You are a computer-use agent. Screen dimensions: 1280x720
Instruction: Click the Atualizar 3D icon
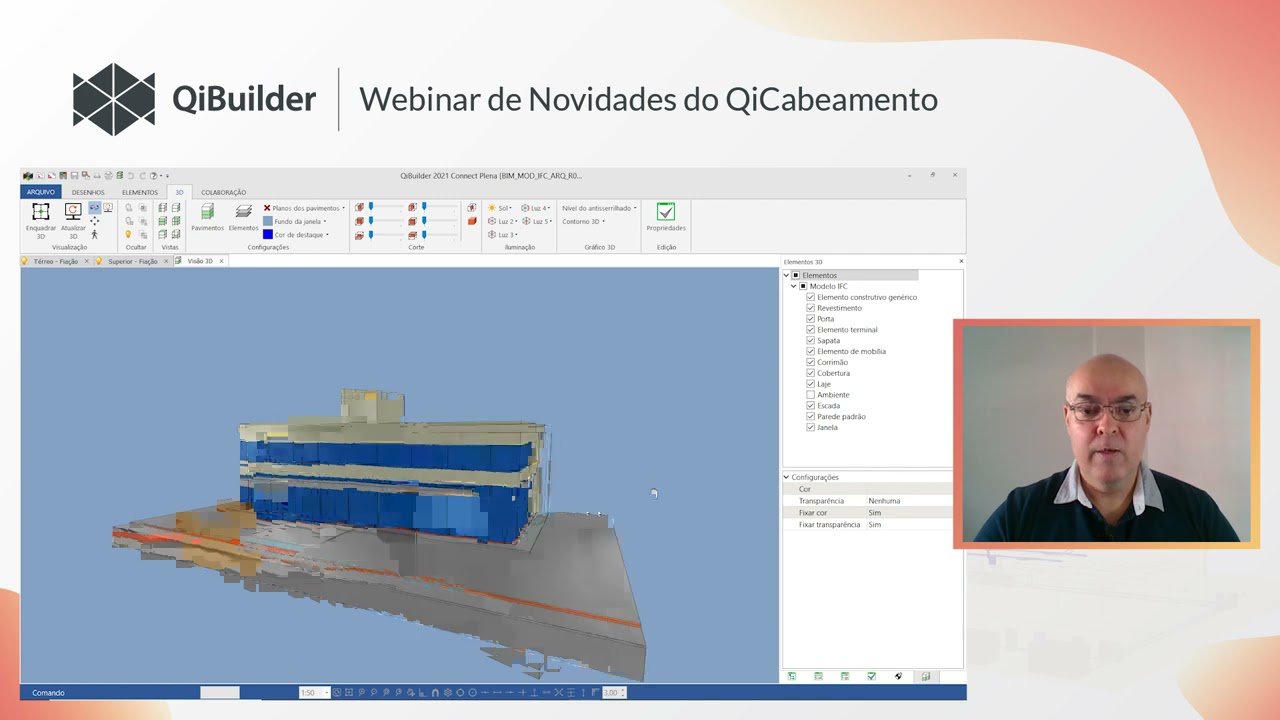(x=73, y=211)
